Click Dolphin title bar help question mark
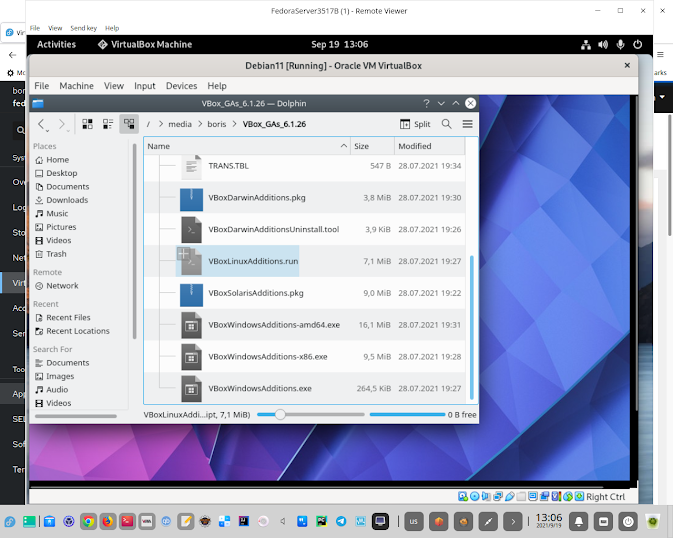The width and height of the screenshot is (673, 538). coord(426,103)
